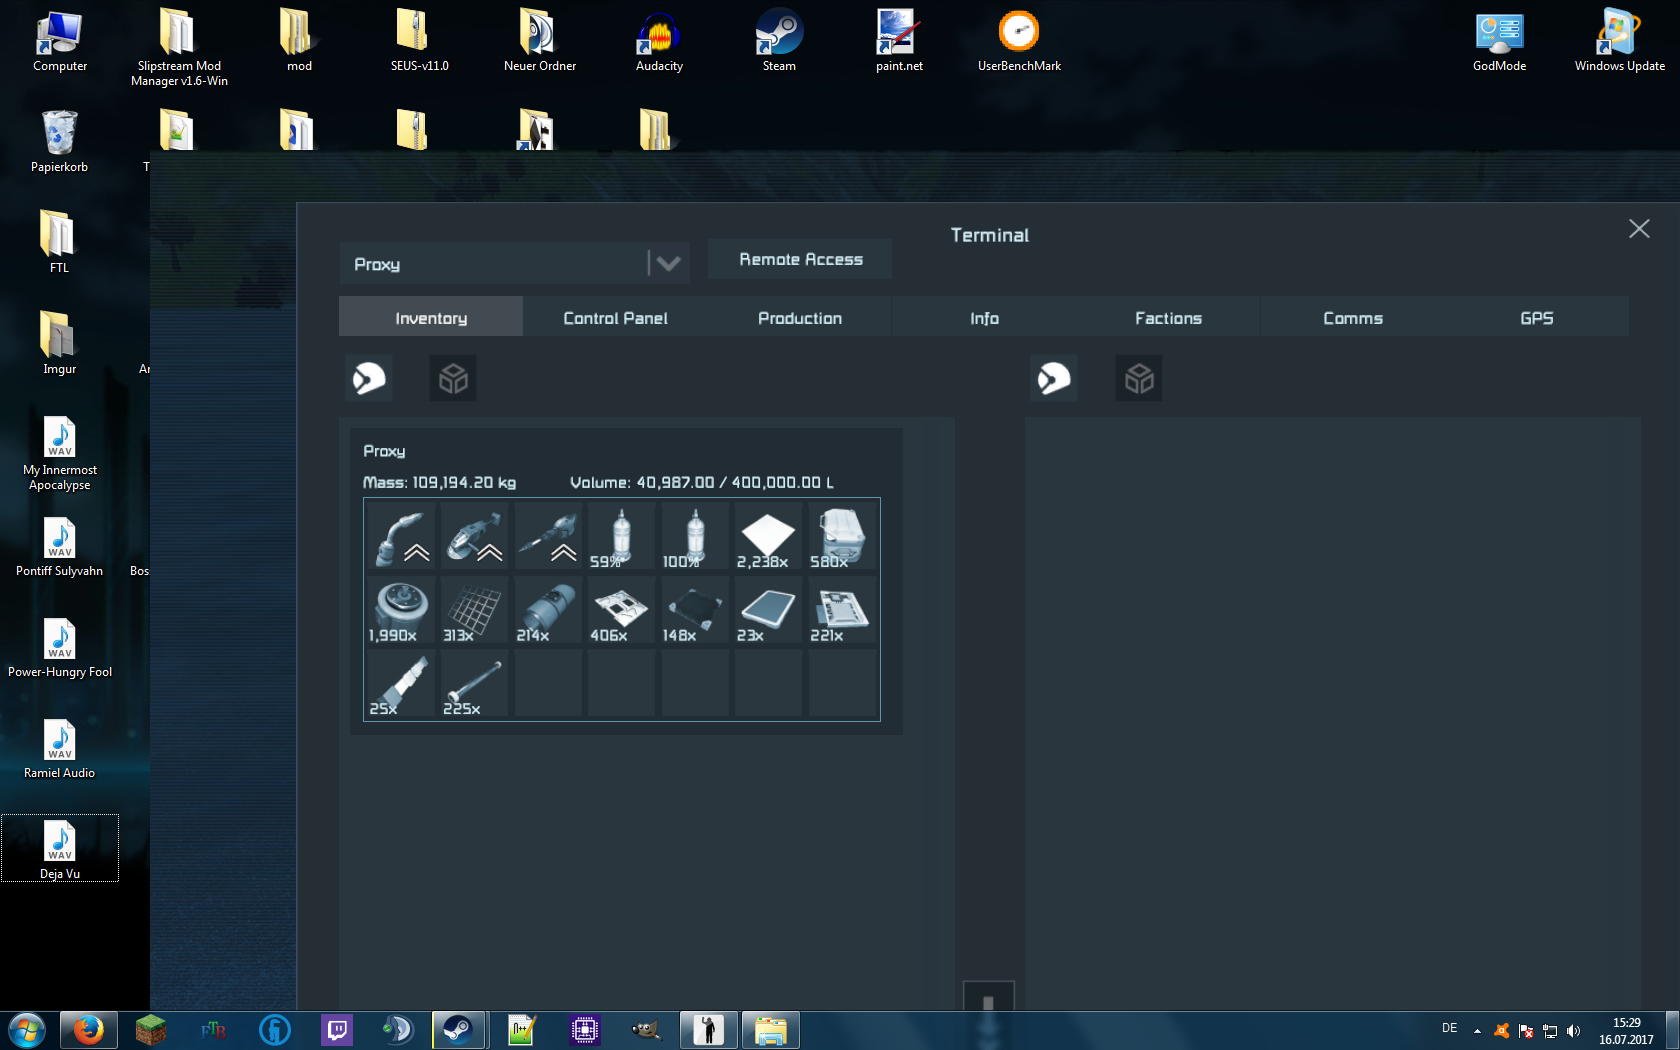Click the welder tool inventory slot

(x=402, y=536)
